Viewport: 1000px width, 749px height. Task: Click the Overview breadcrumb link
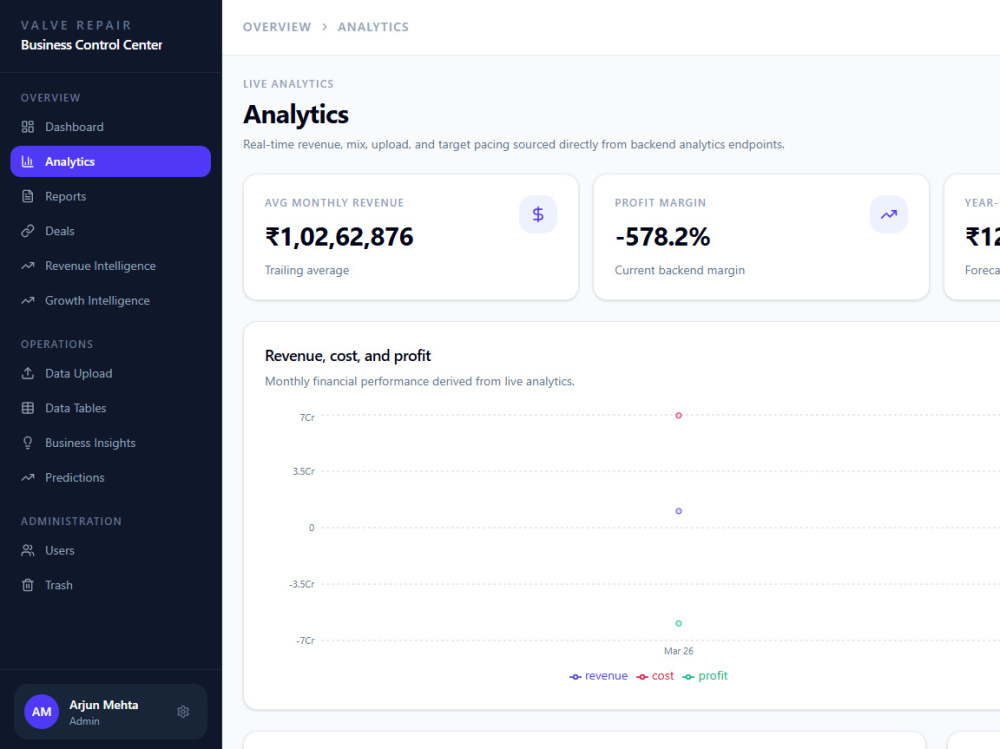277,27
